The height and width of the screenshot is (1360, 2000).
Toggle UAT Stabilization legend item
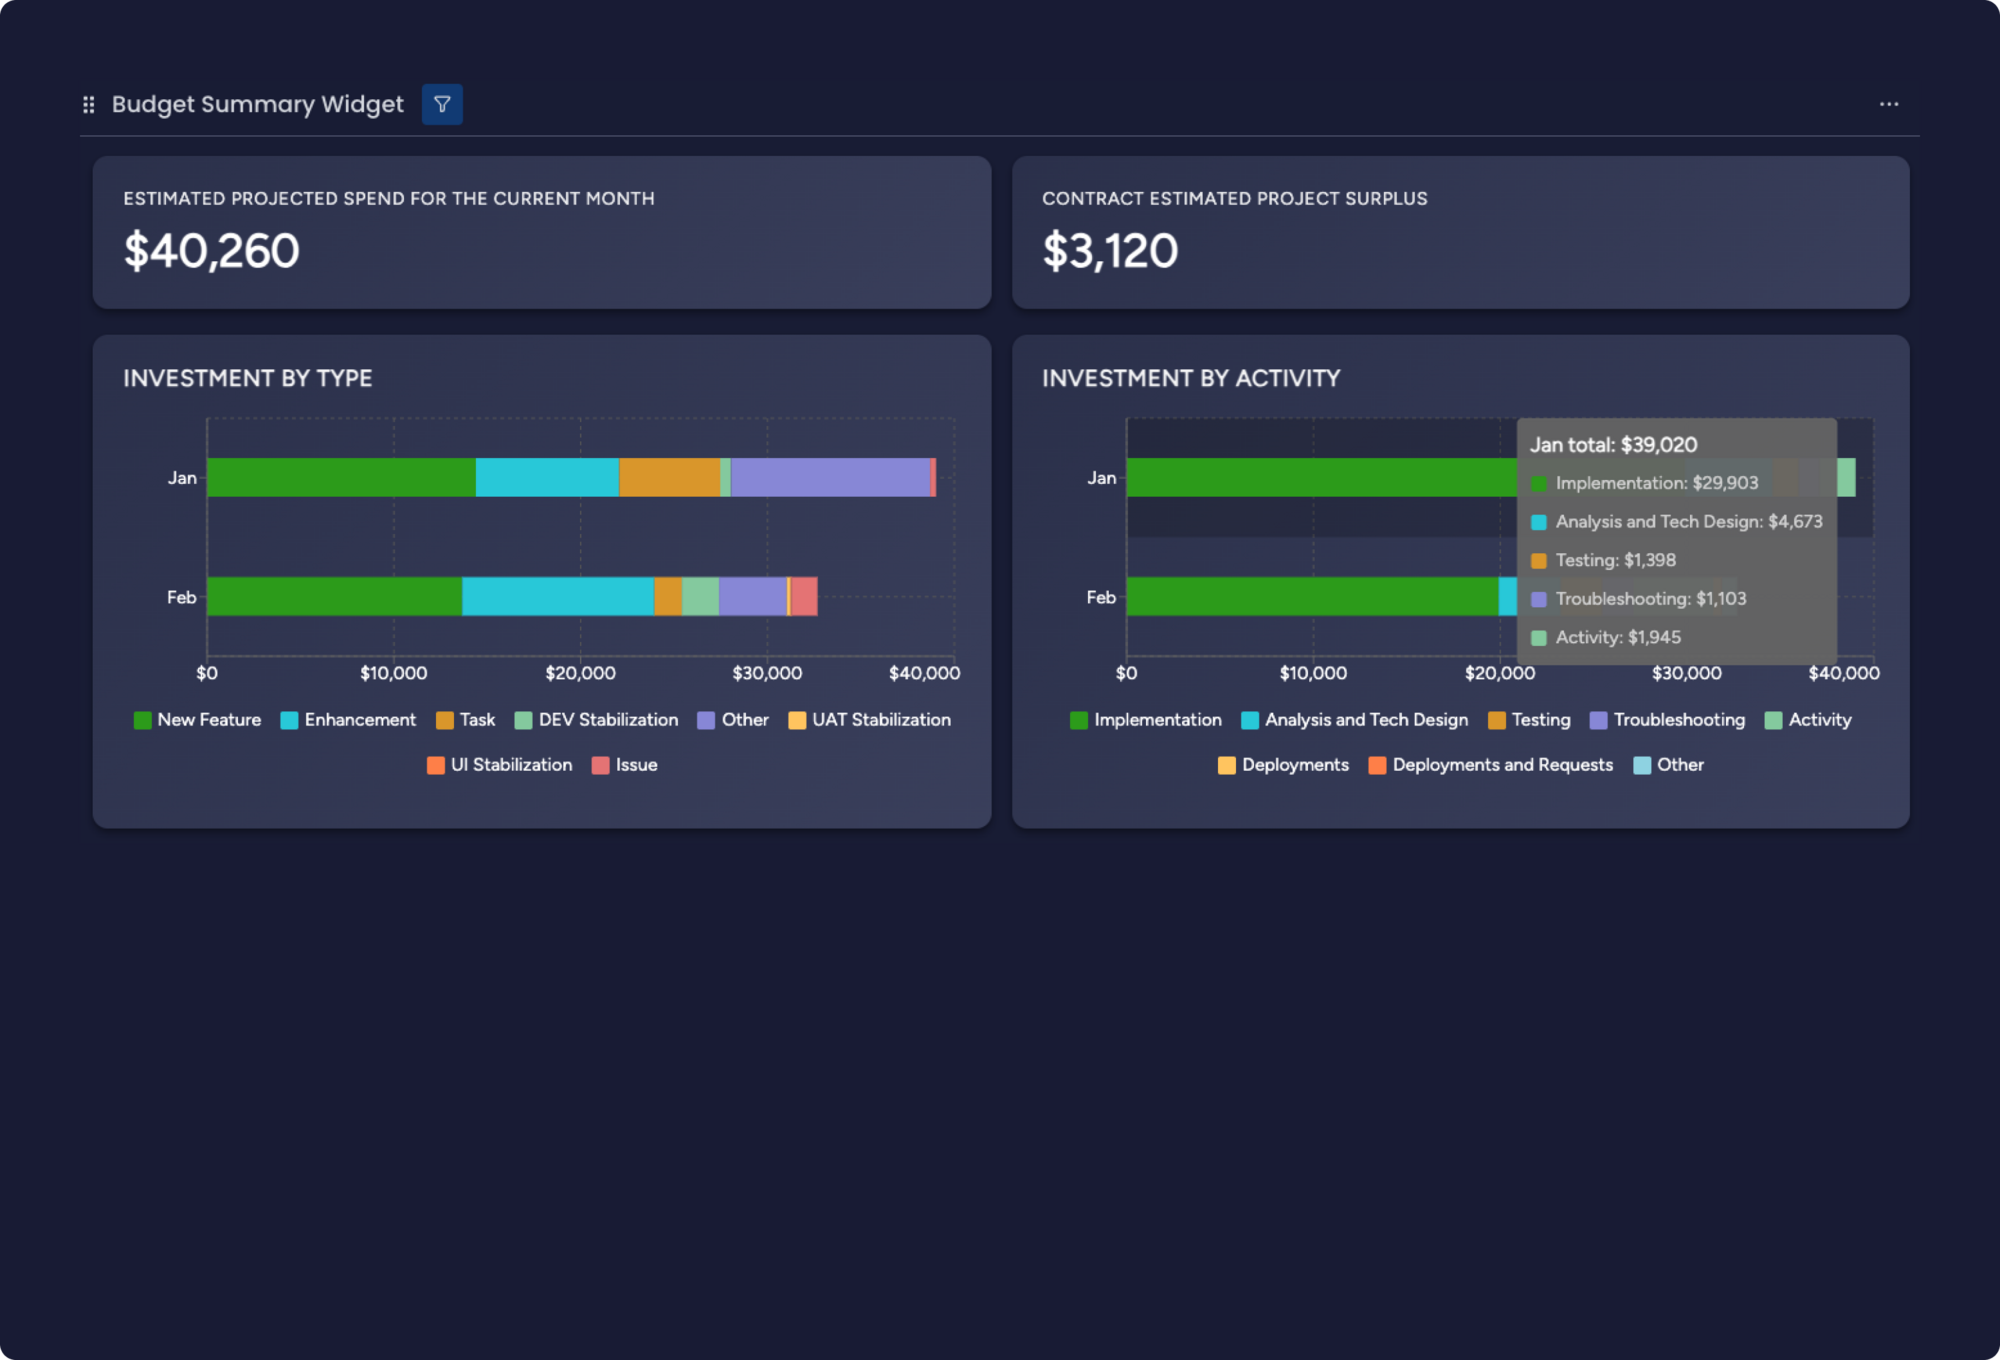[x=869, y=720]
